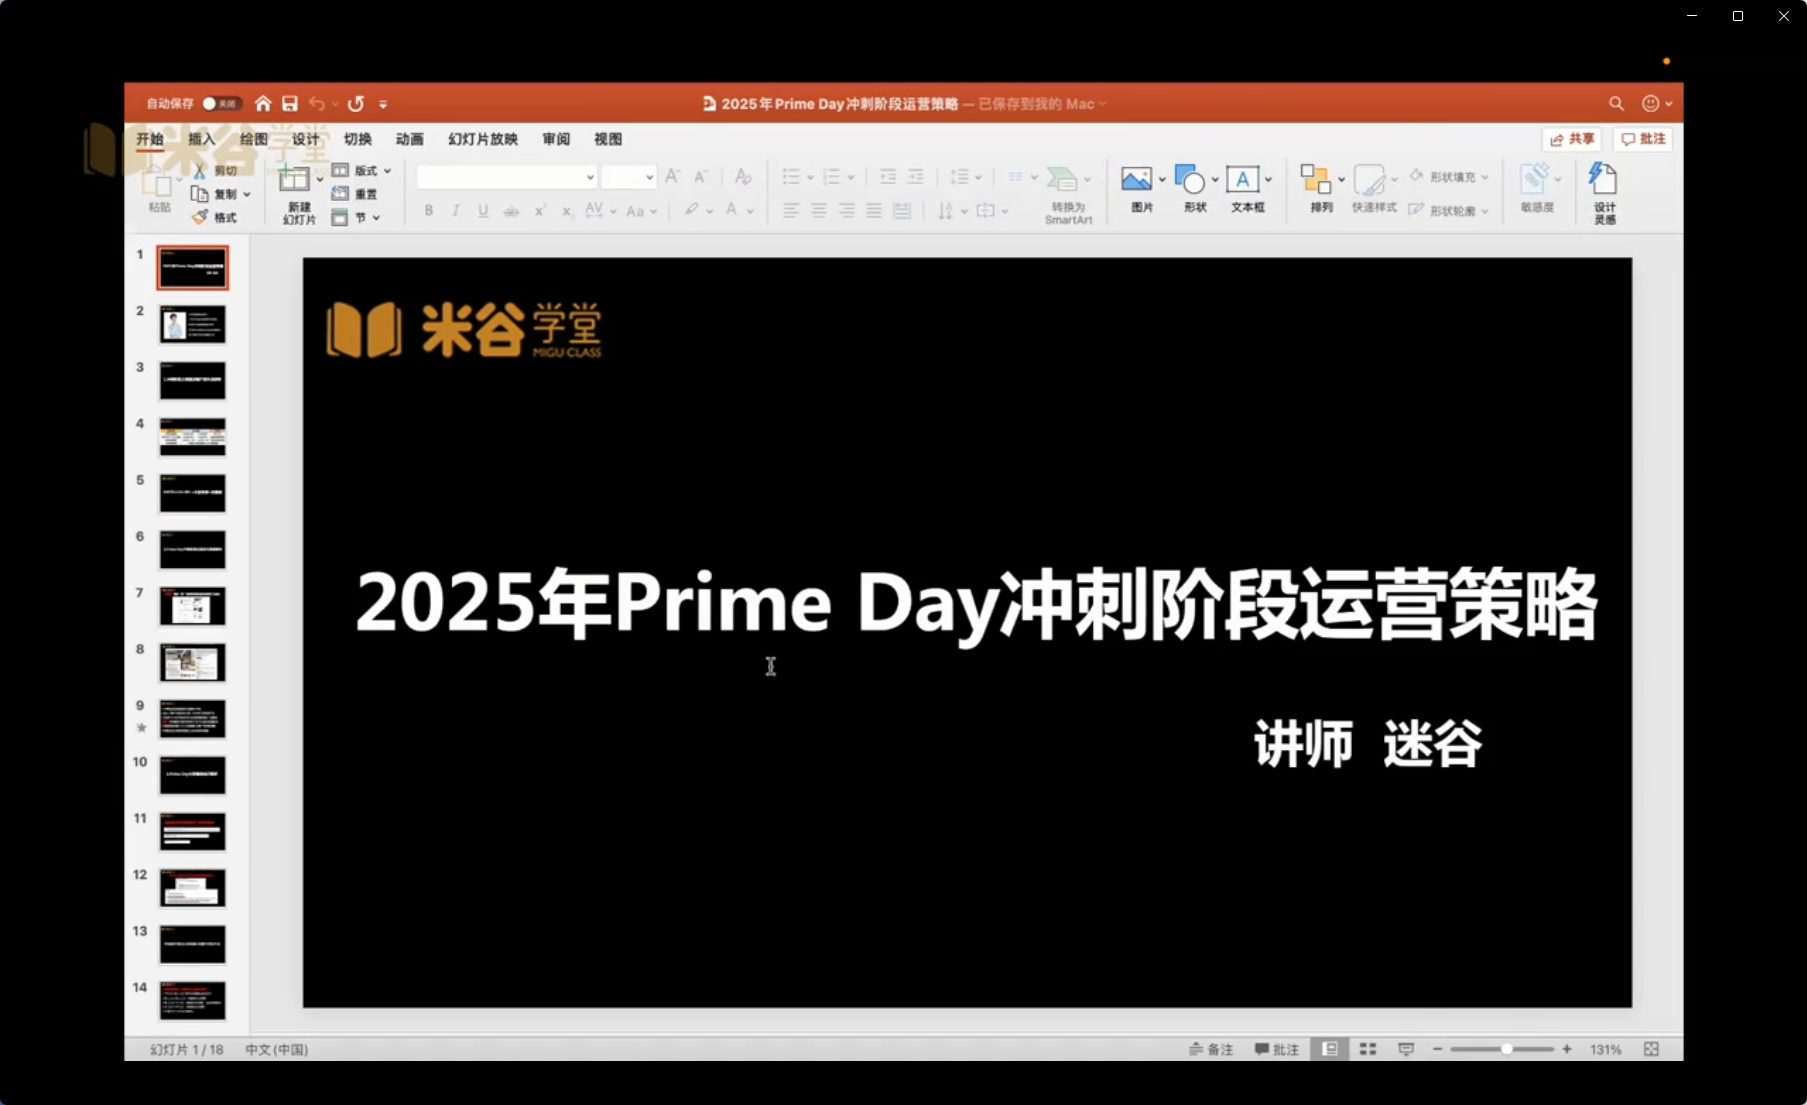The height and width of the screenshot is (1105, 1807).
Task: Toggle the 自动保存 autosave switch
Action: [x=219, y=103]
